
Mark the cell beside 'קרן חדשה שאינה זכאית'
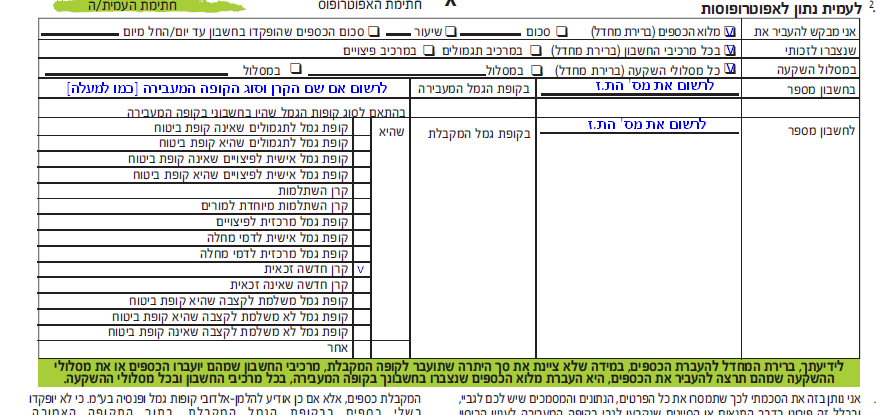361,284
